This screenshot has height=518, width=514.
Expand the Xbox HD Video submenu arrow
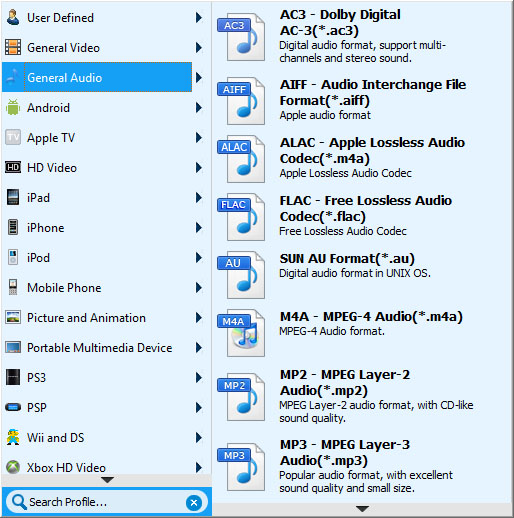click(x=199, y=467)
